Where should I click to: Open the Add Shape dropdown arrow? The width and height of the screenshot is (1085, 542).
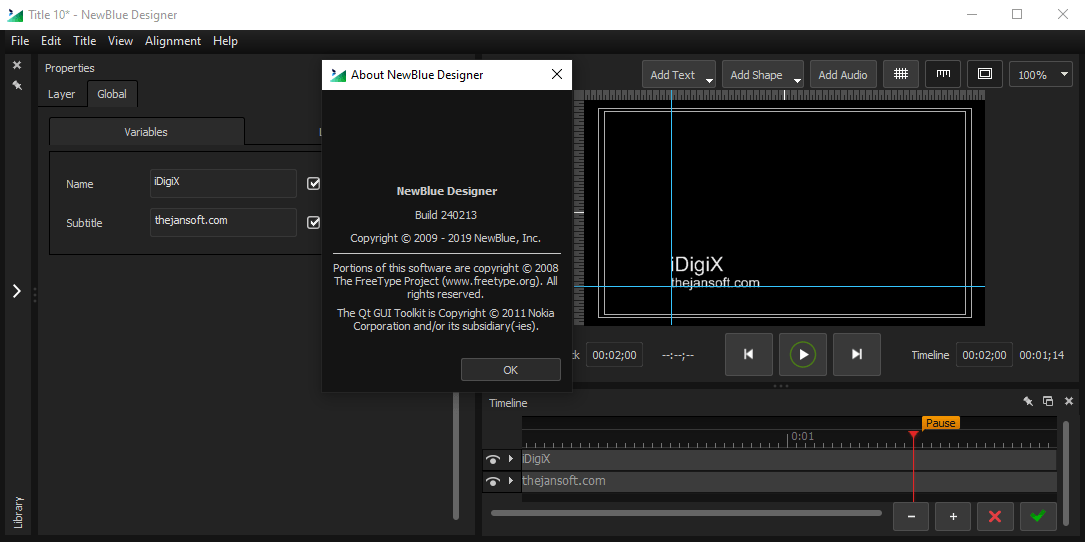tap(797, 81)
